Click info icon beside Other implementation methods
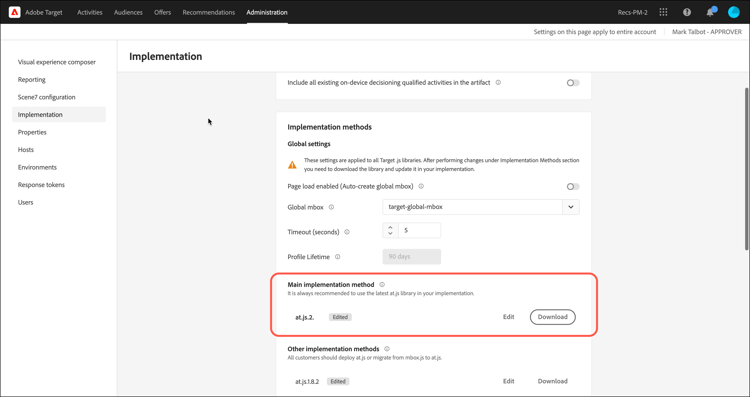This screenshot has width=750, height=397. tap(386, 349)
